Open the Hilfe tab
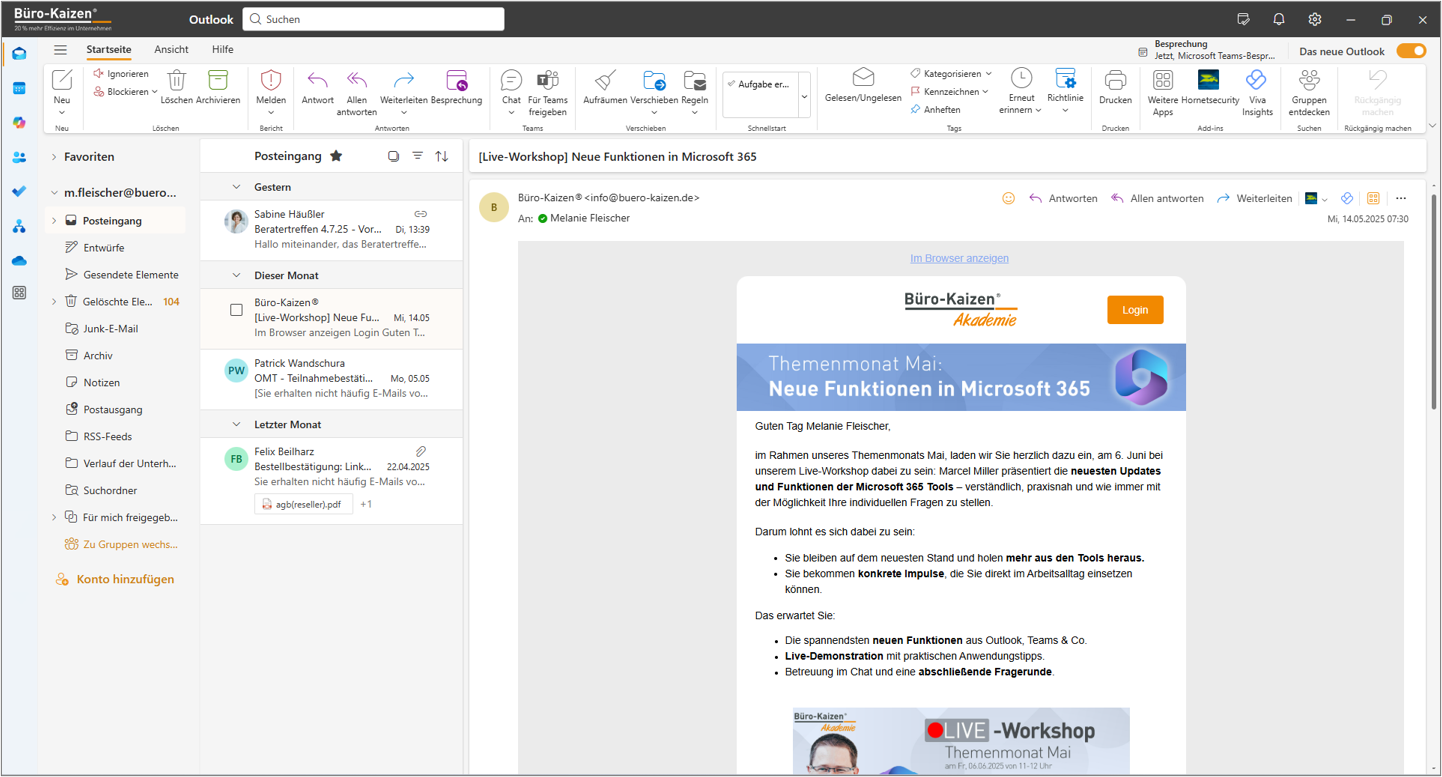 pos(222,49)
